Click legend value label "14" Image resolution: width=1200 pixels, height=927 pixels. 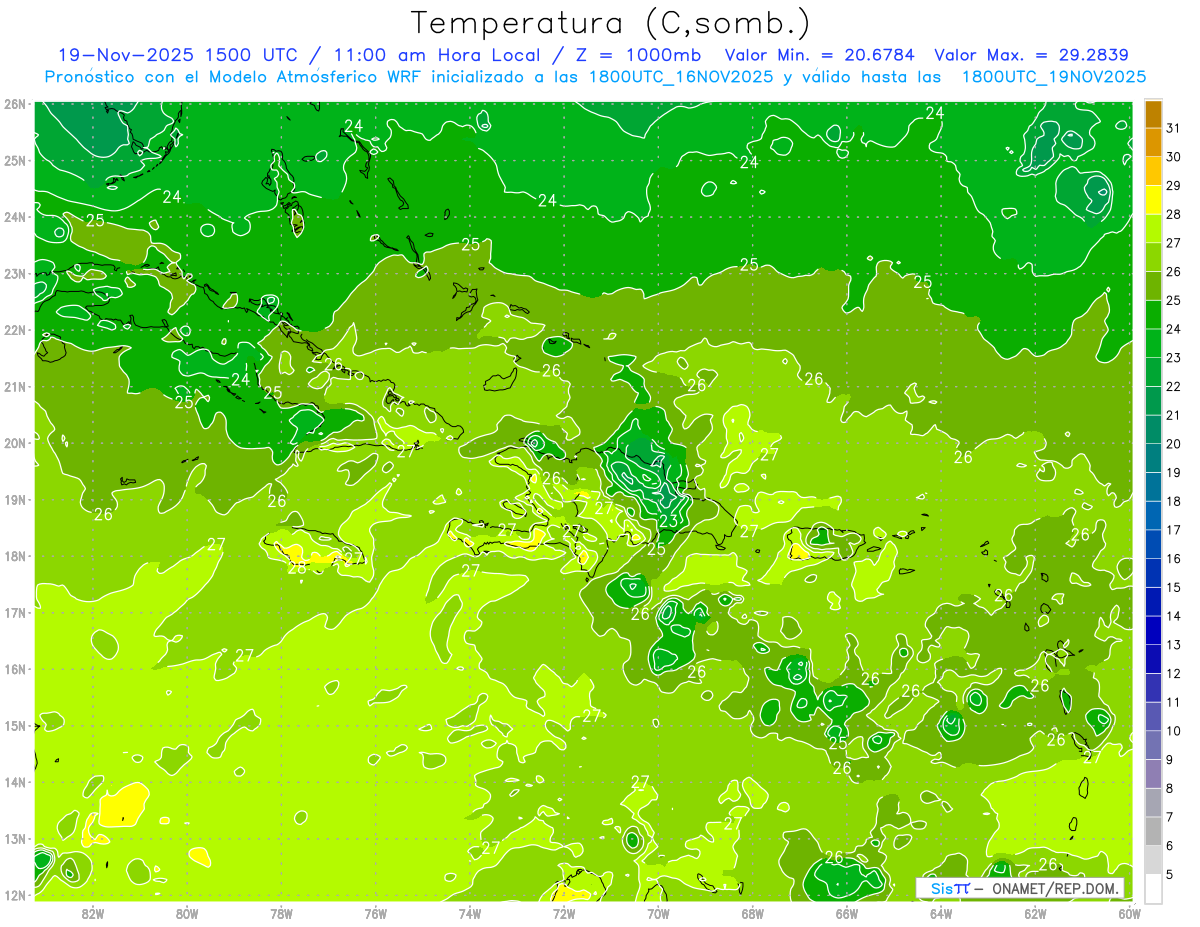click(1173, 615)
